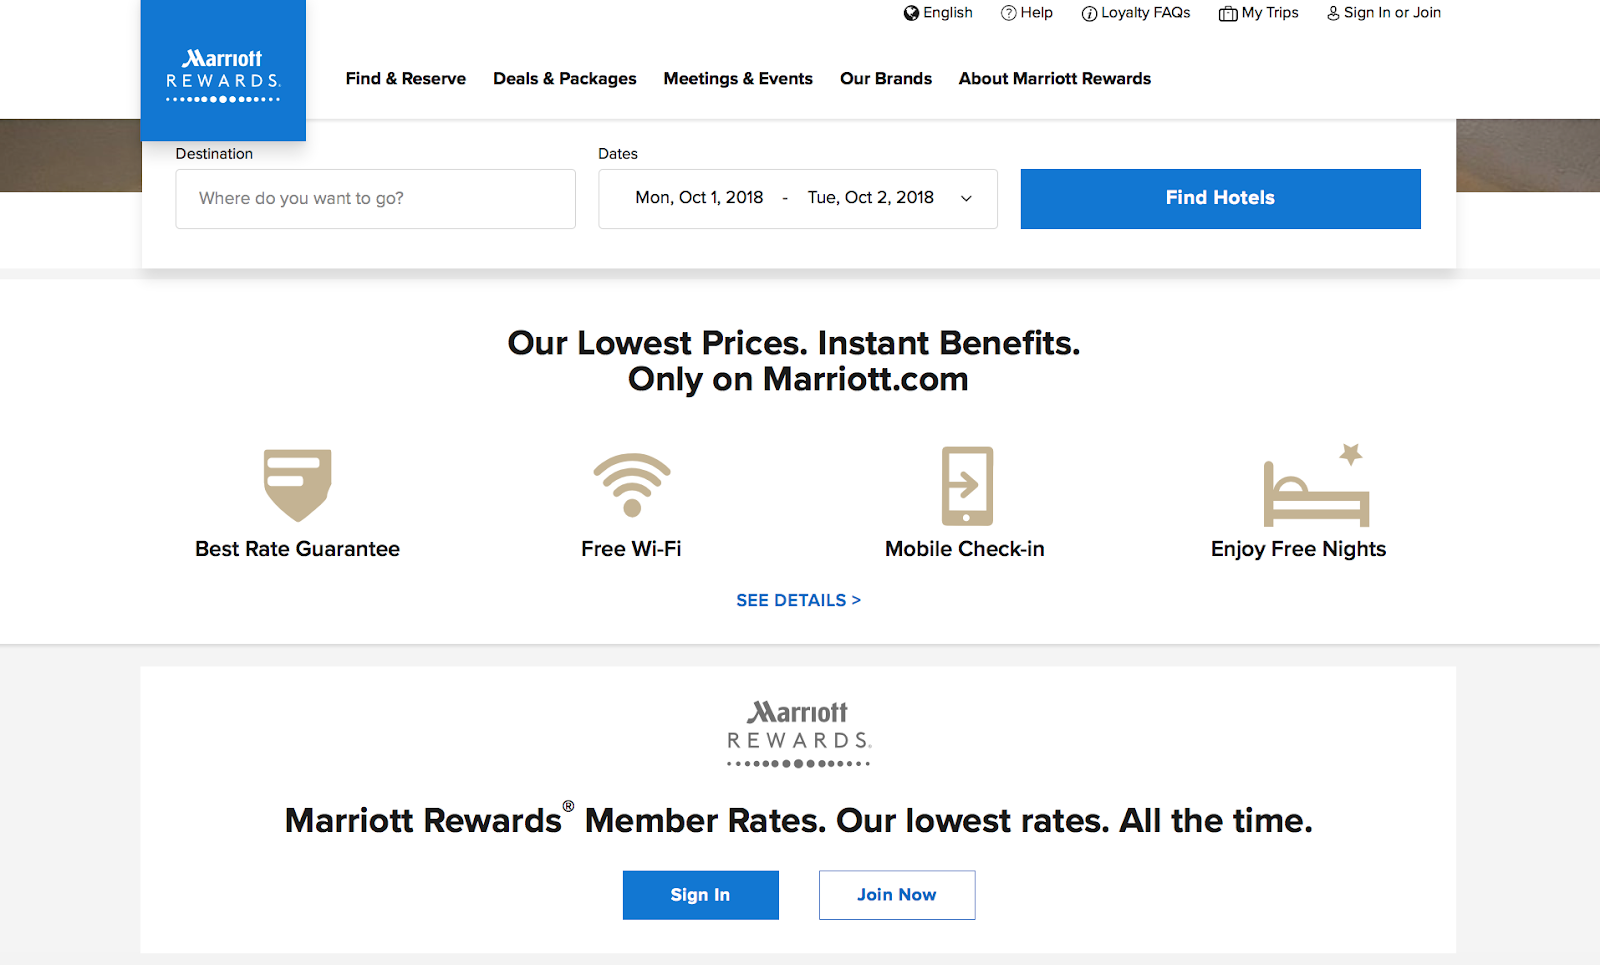This screenshot has width=1600, height=965.
Task: Click the Mobile Check-in phone icon
Action: point(967,486)
